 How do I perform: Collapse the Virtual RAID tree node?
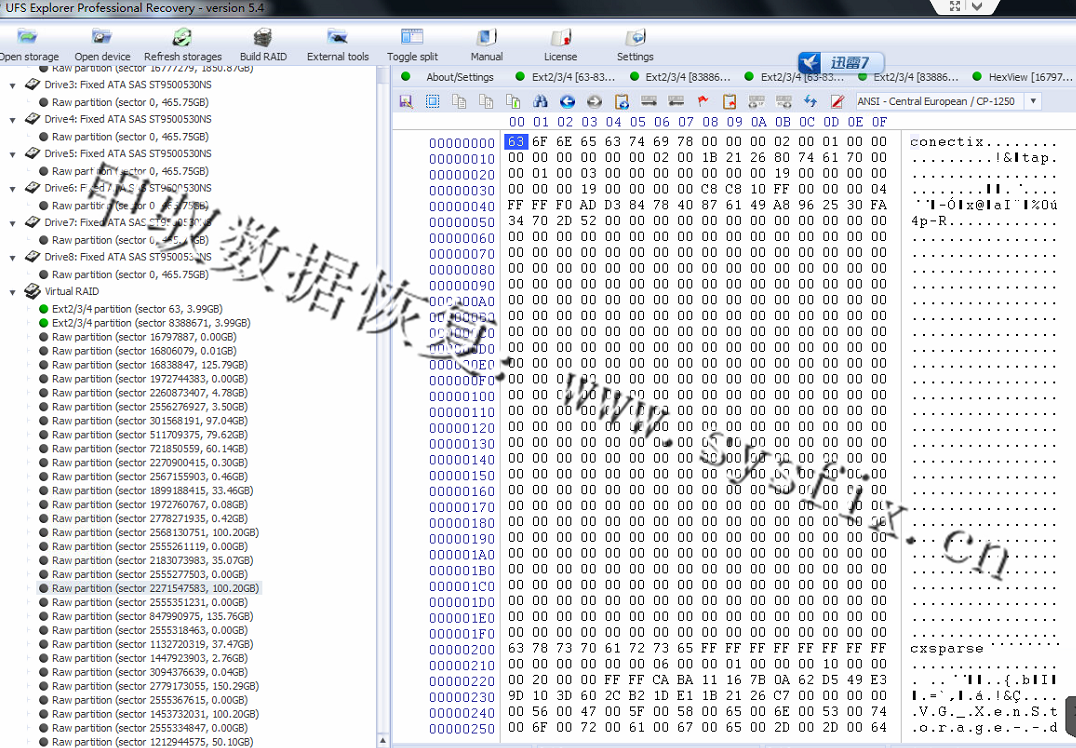12,292
